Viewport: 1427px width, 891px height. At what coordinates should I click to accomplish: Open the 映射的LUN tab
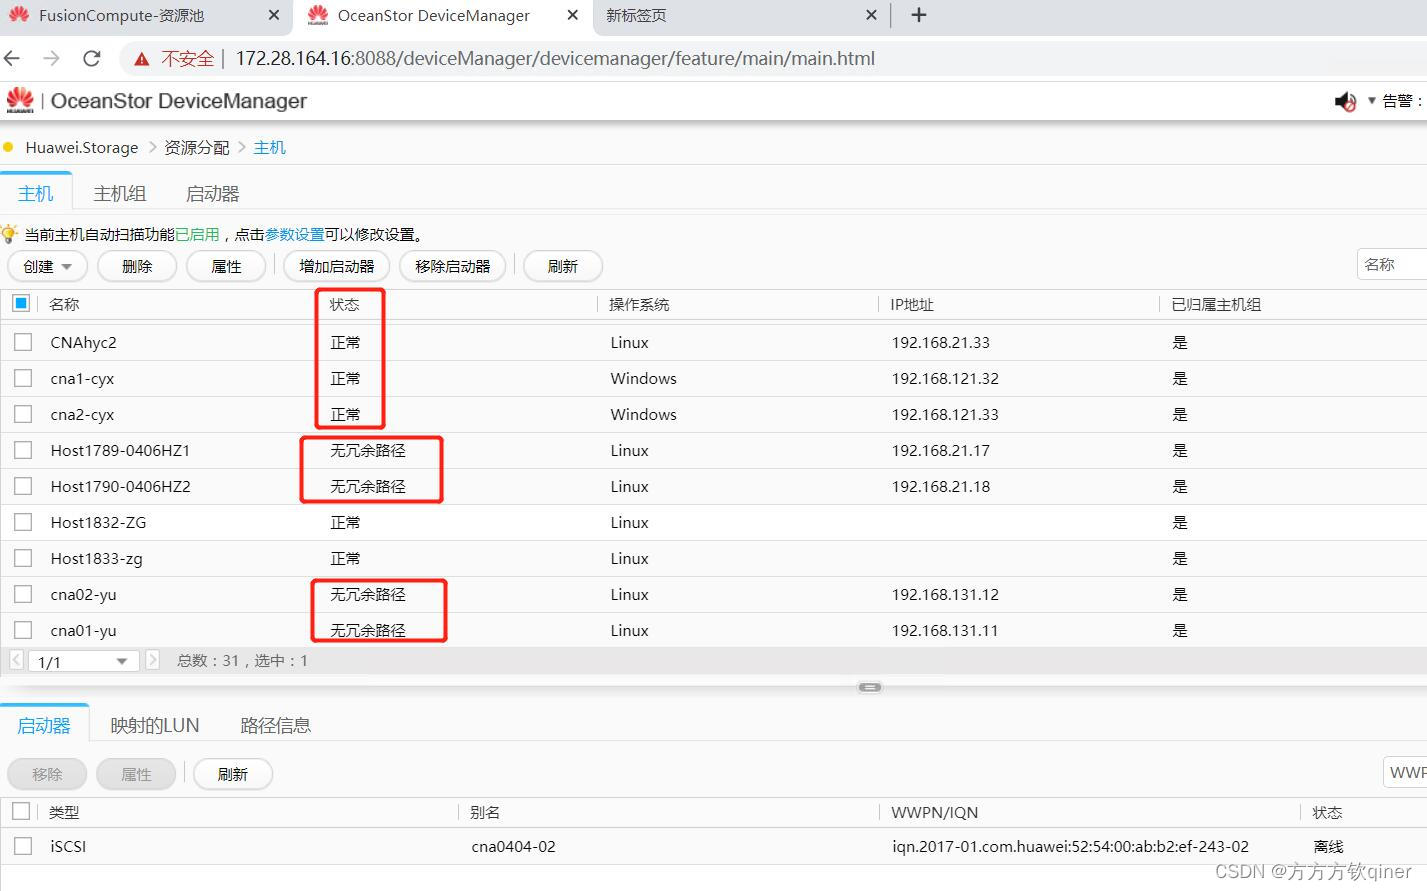[x=155, y=725]
